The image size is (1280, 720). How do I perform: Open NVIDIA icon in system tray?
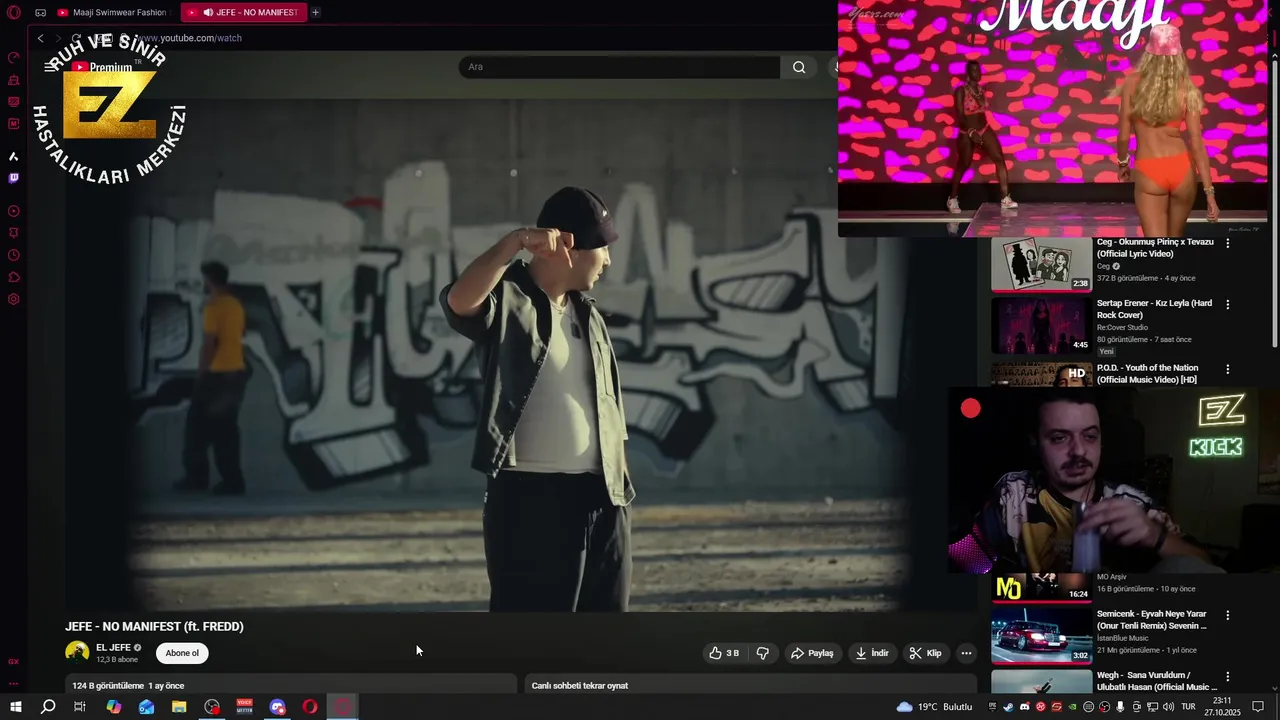pyautogui.click(x=1073, y=707)
